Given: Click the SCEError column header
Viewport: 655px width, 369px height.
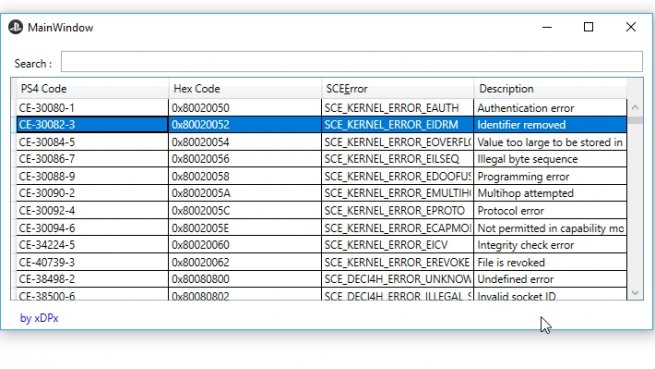Looking at the screenshot, I should (397, 89).
